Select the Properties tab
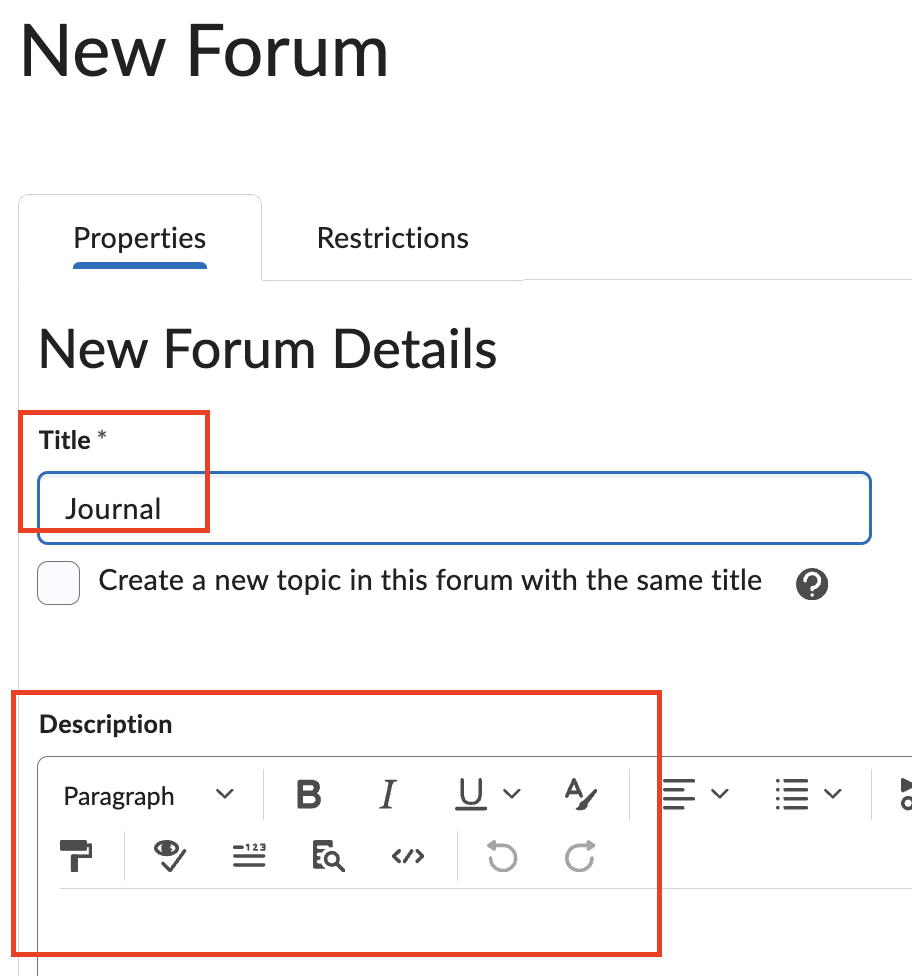Image resolution: width=912 pixels, height=976 pixels. [139, 238]
